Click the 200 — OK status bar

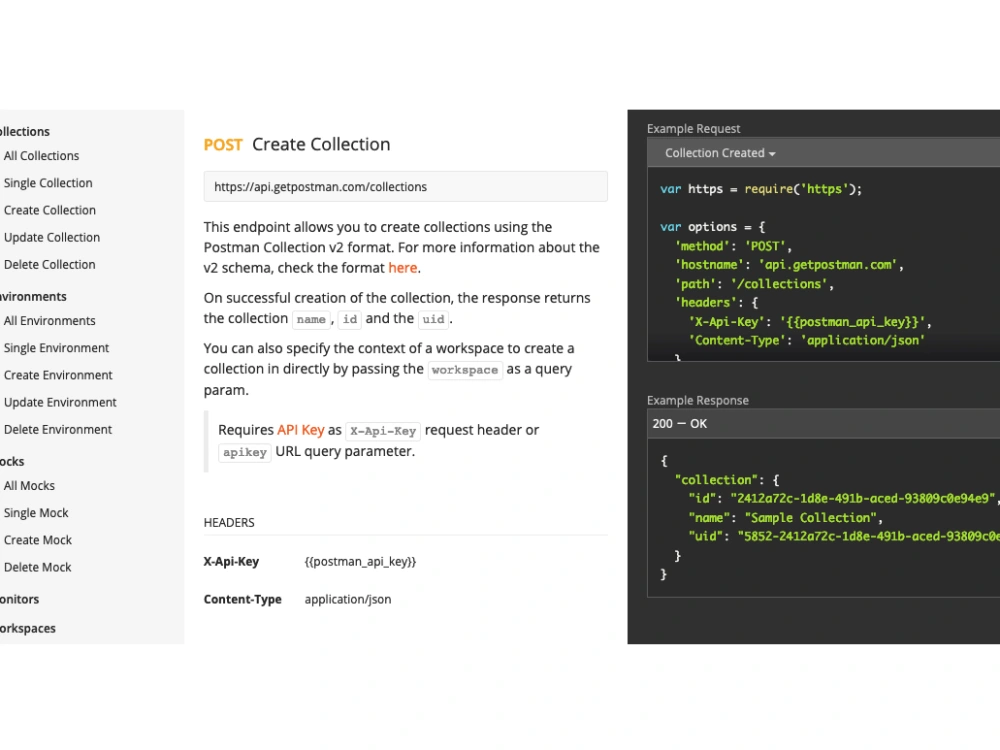823,424
